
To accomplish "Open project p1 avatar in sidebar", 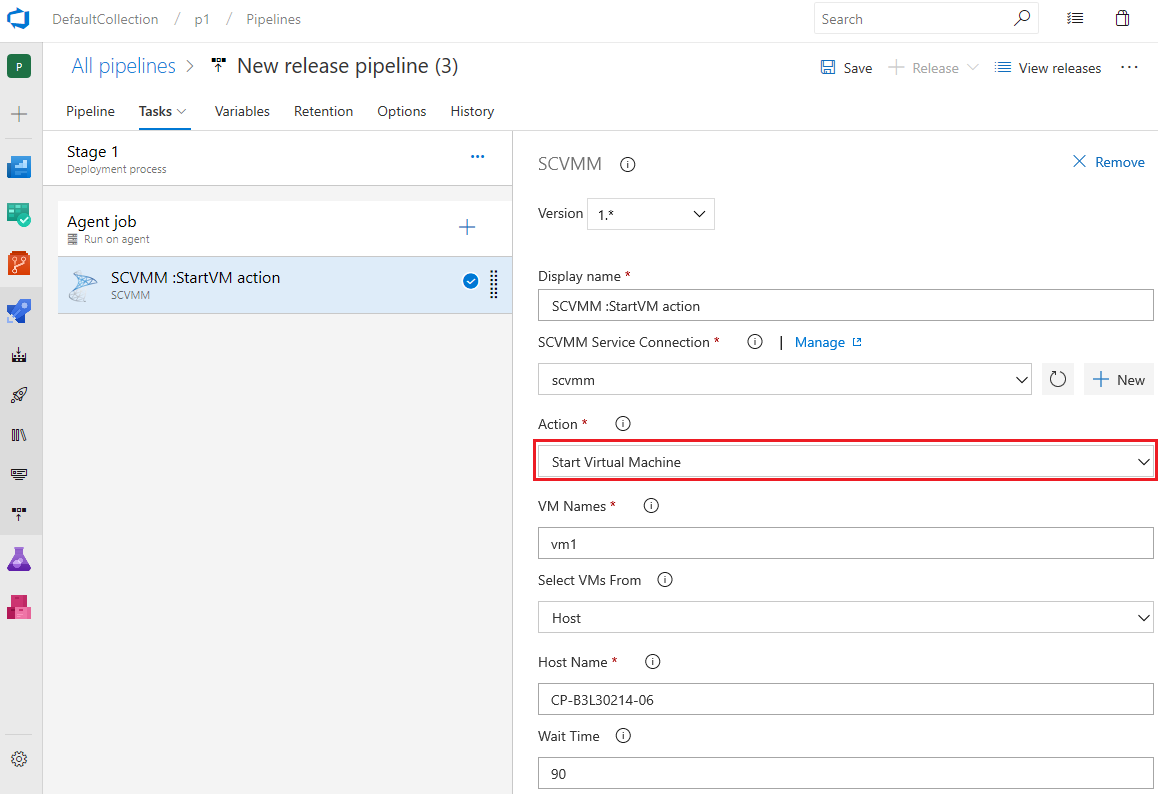I will click(x=19, y=66).
